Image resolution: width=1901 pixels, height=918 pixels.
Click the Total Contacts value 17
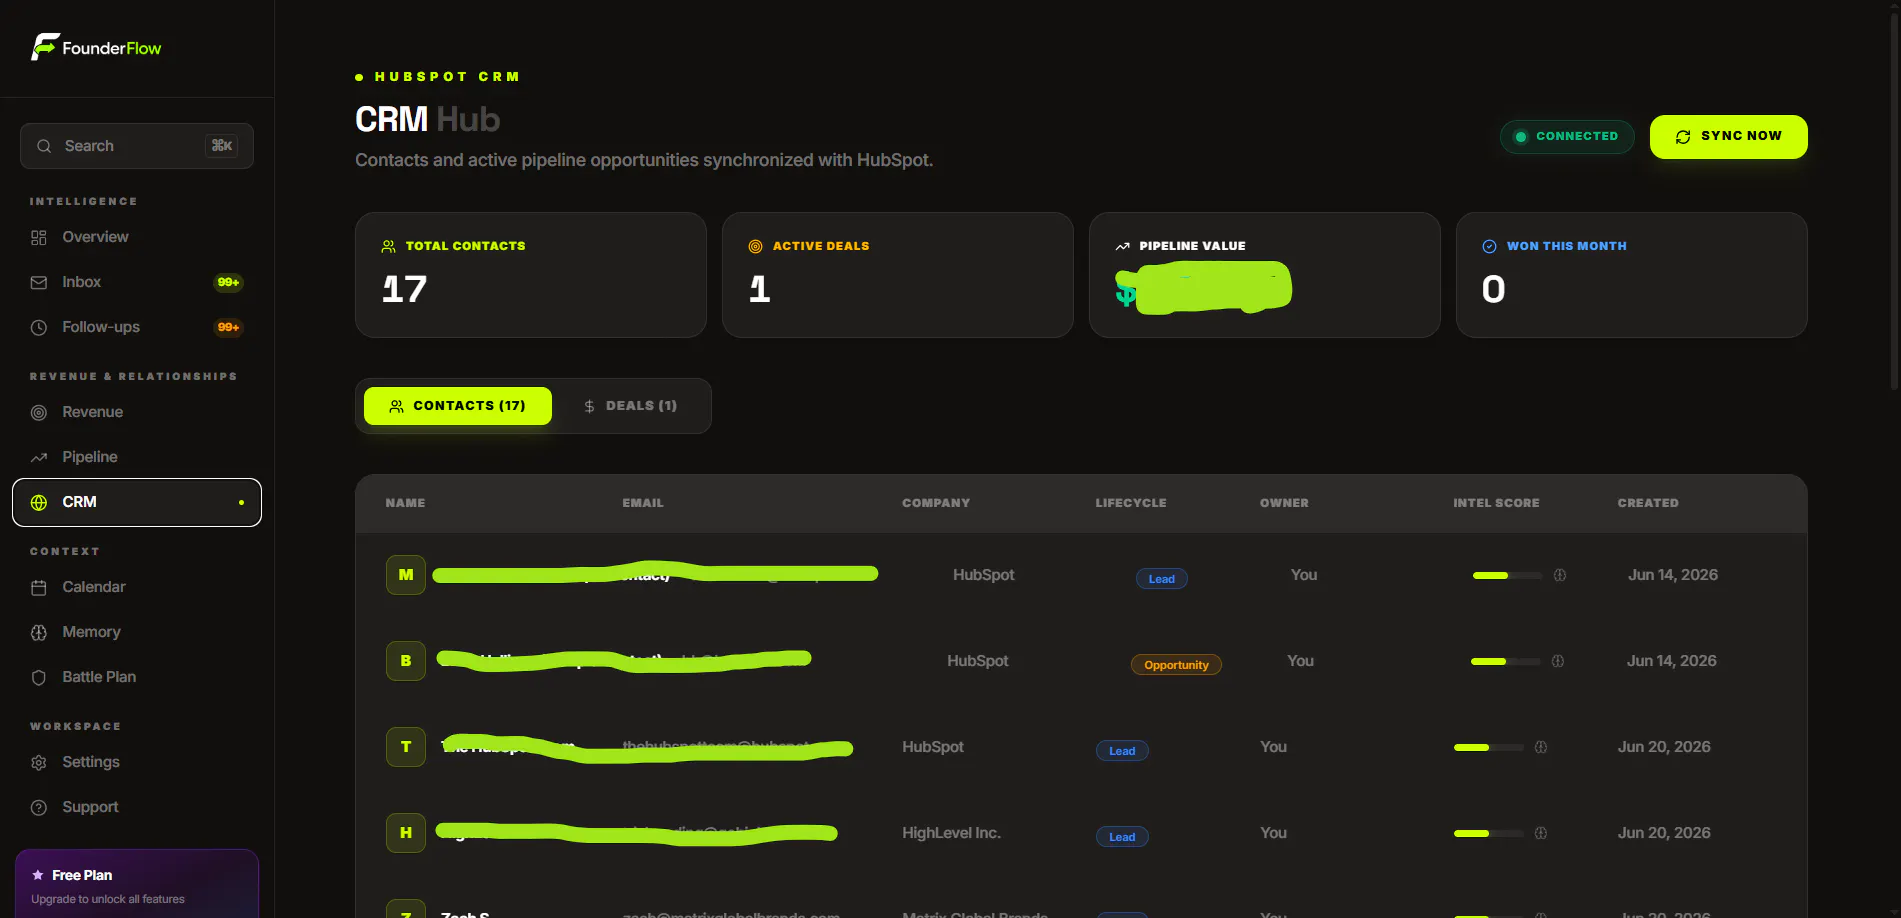pyautogui.click(x=404, y=290)
